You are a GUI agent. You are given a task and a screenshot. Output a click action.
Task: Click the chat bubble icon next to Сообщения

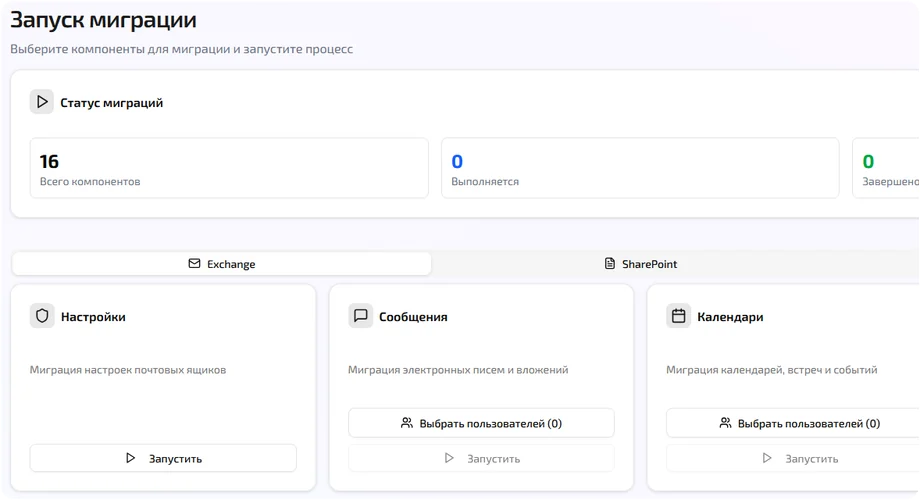click(360, 316)
